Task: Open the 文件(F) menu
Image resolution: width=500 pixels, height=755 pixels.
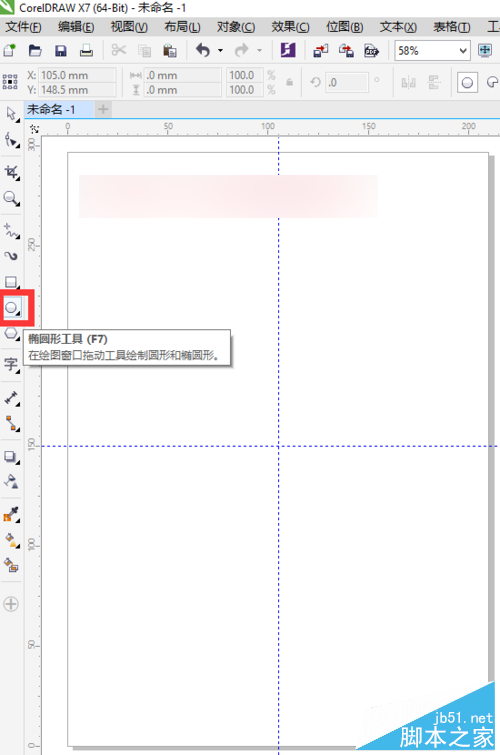Action: 23,27
